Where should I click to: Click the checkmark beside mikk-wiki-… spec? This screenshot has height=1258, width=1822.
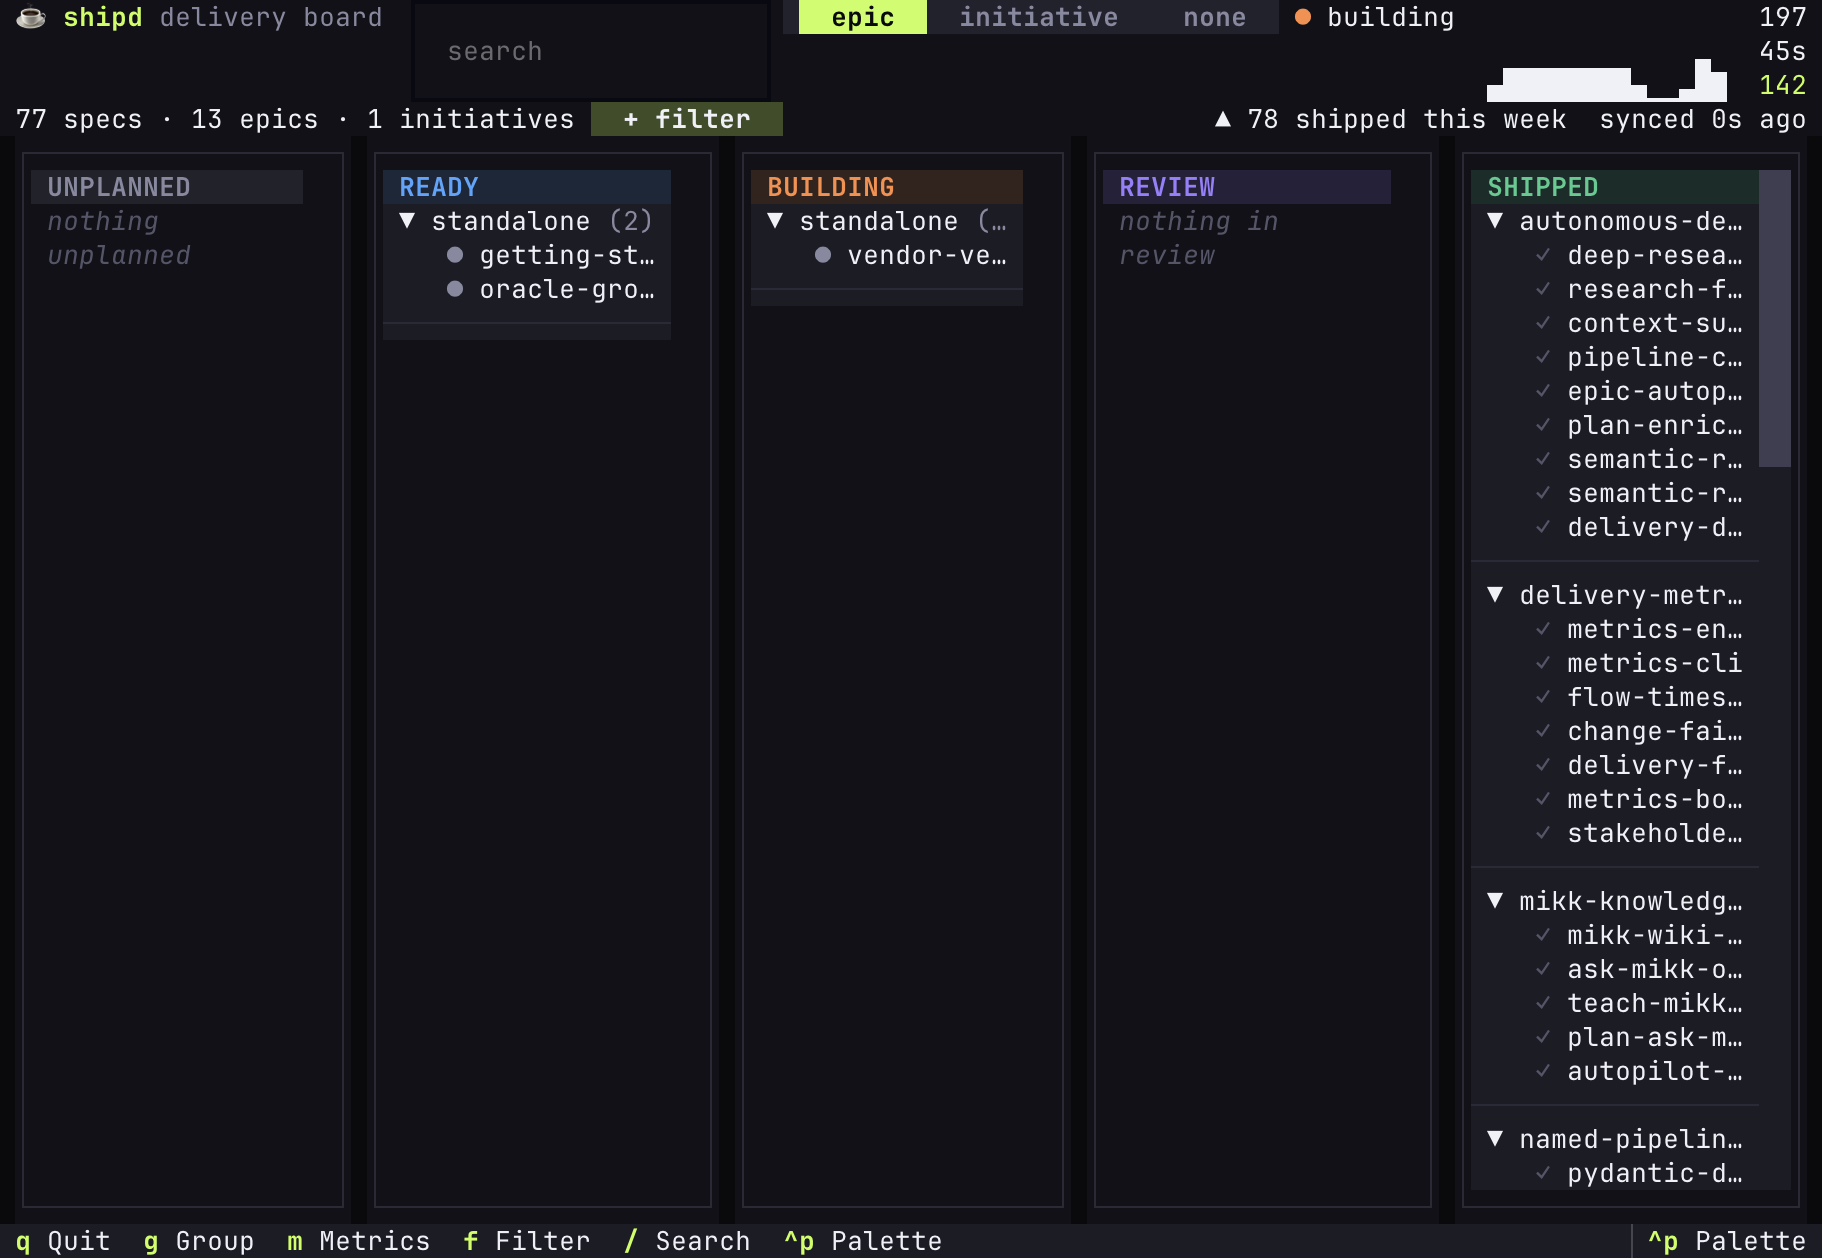tap(1543, 935)
